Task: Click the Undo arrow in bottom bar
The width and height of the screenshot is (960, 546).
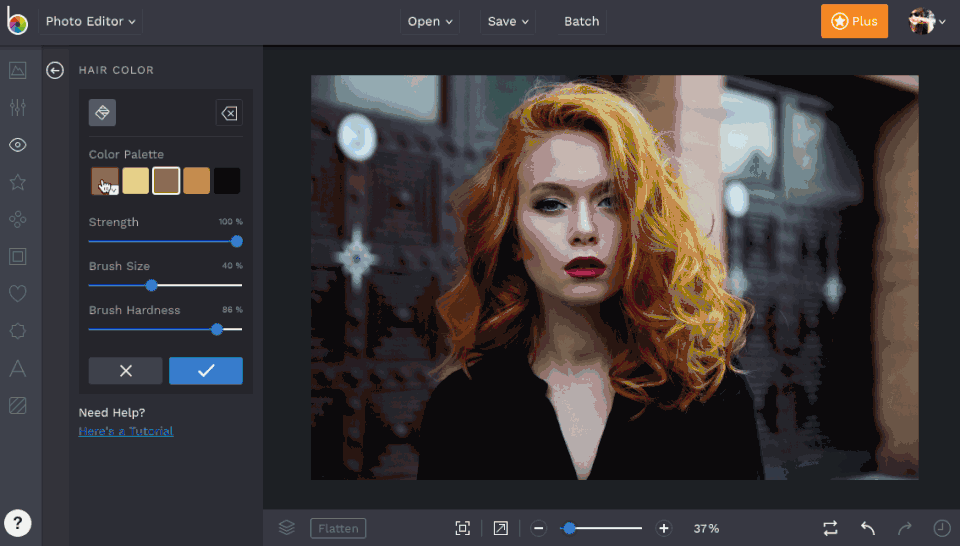Action: (868, 528)
